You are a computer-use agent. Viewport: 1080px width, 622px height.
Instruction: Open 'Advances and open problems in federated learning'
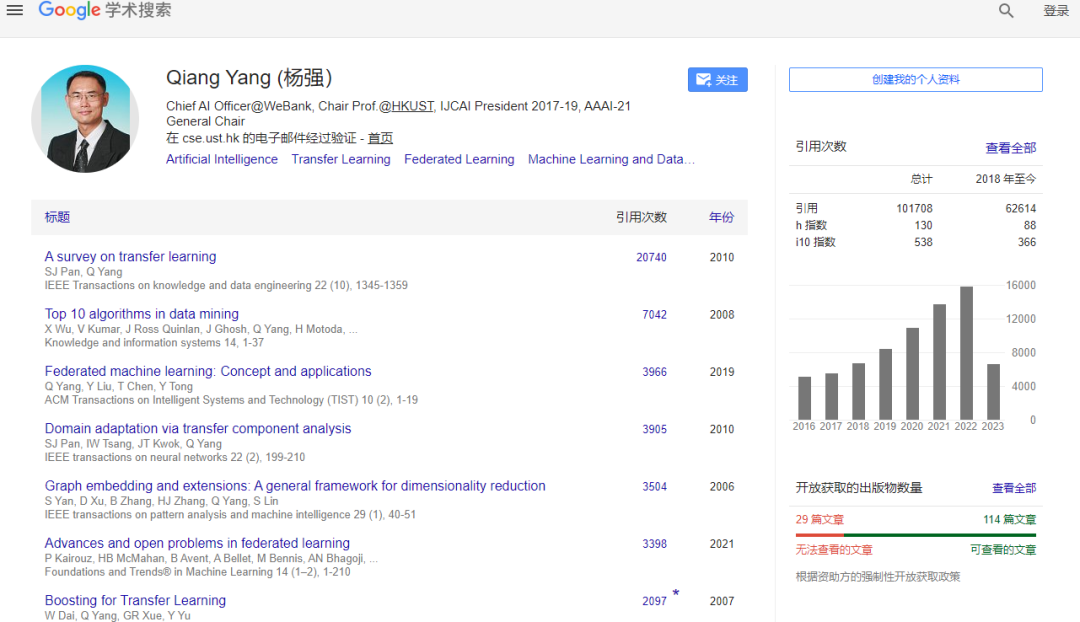point(197,543)
